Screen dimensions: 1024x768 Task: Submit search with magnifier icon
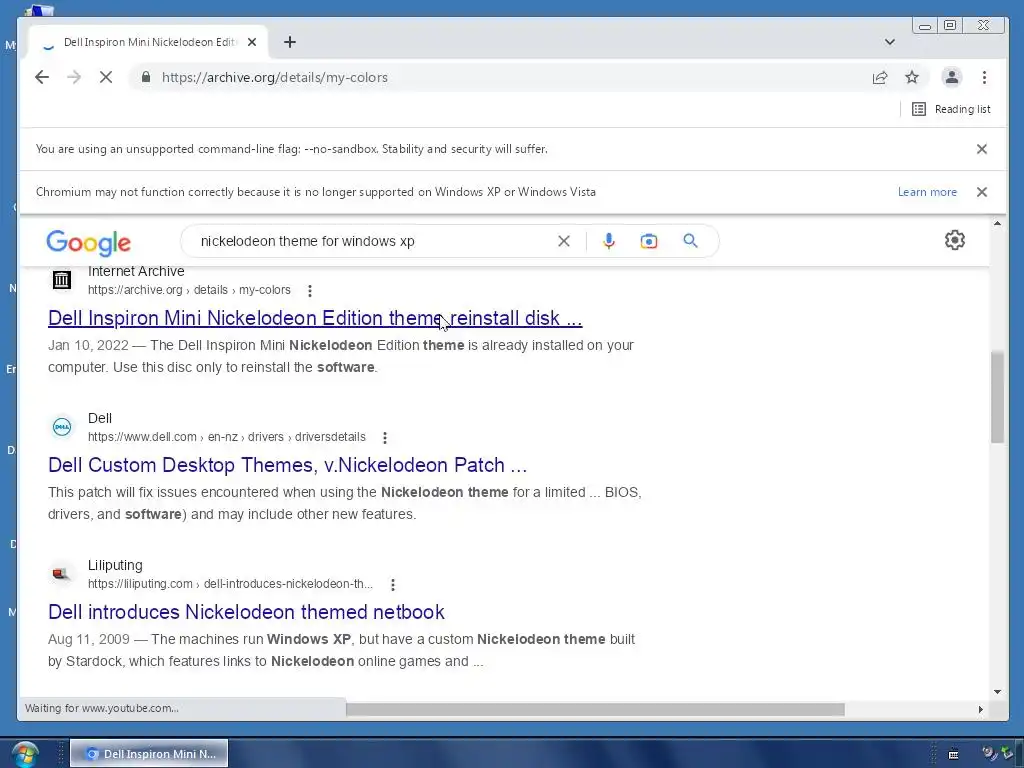[690, 241]
